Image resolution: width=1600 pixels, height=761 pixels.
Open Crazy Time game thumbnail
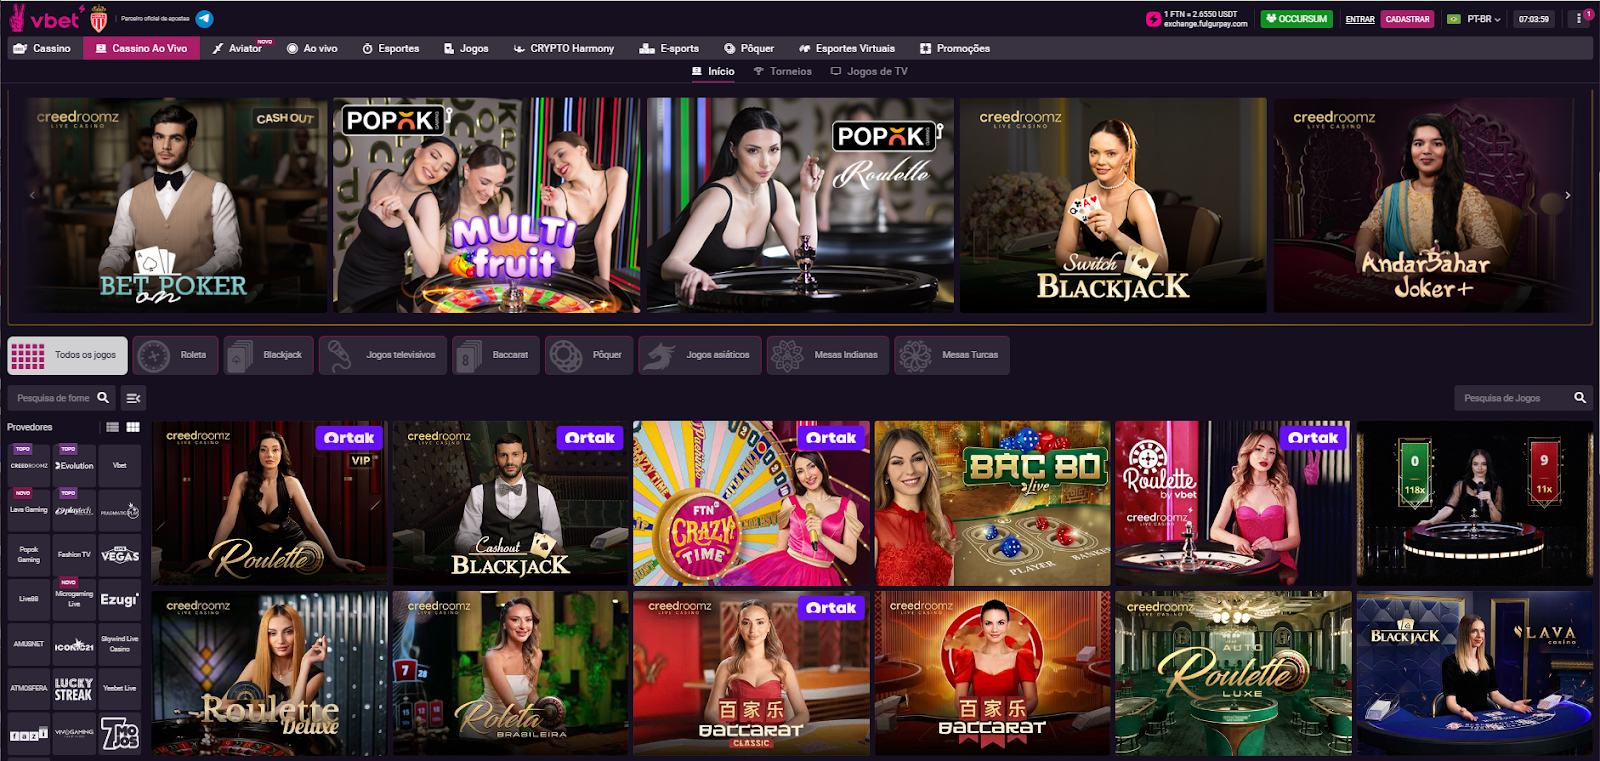click(751, 503)
